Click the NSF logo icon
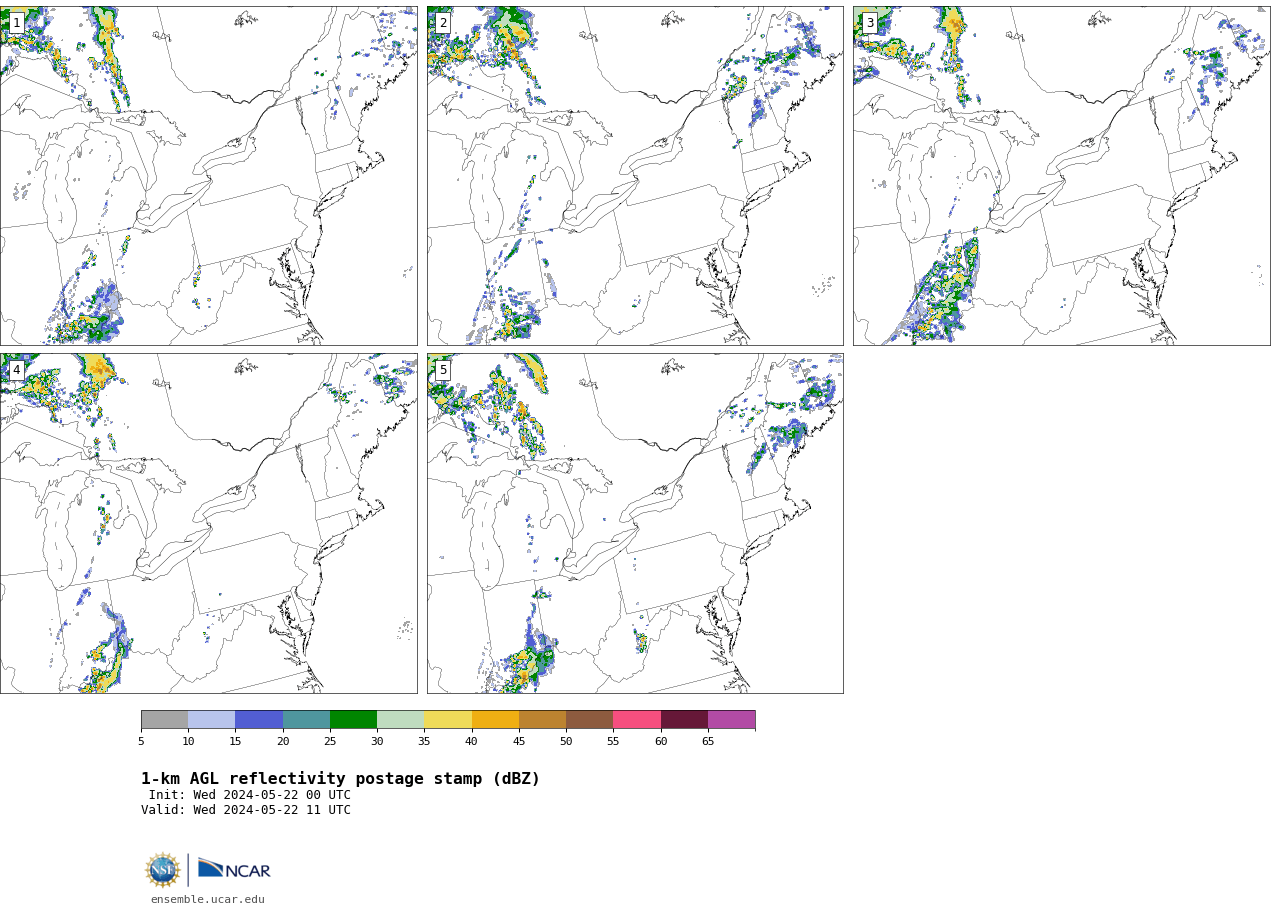The width and height of the screenshot is (1280, 910). (x=163, y=870)
